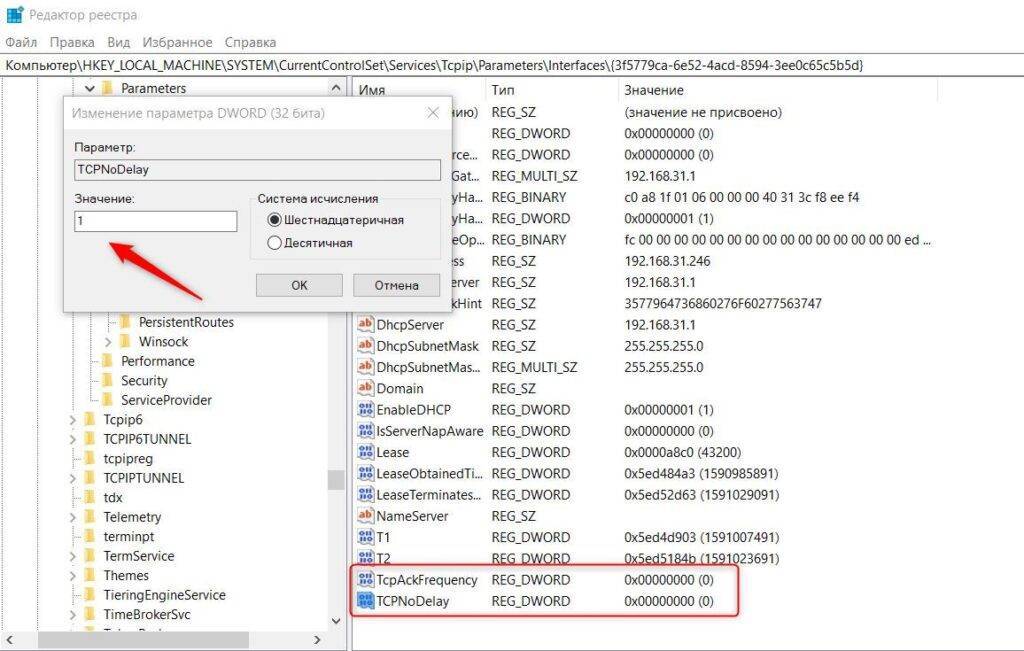Click the Telemetry folder icon
1024x651 pixels.
click(90, 516)
